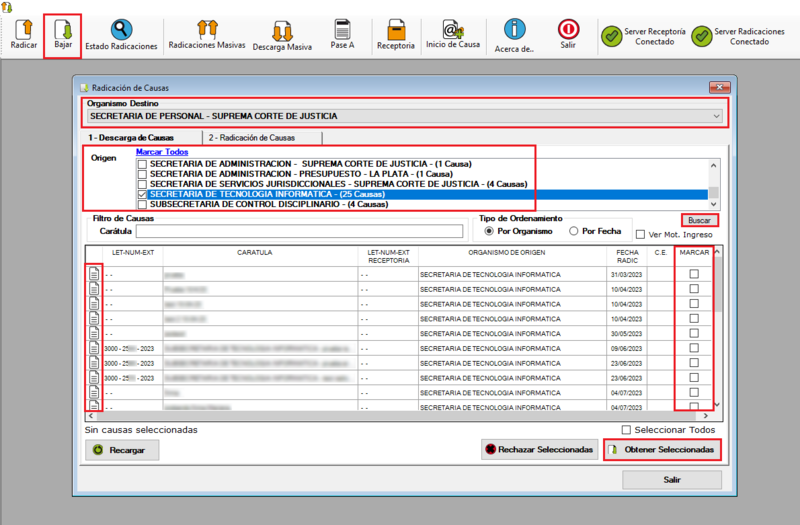
Task: Click Origen list scroll-down arrow
Action: coord(713,204)
